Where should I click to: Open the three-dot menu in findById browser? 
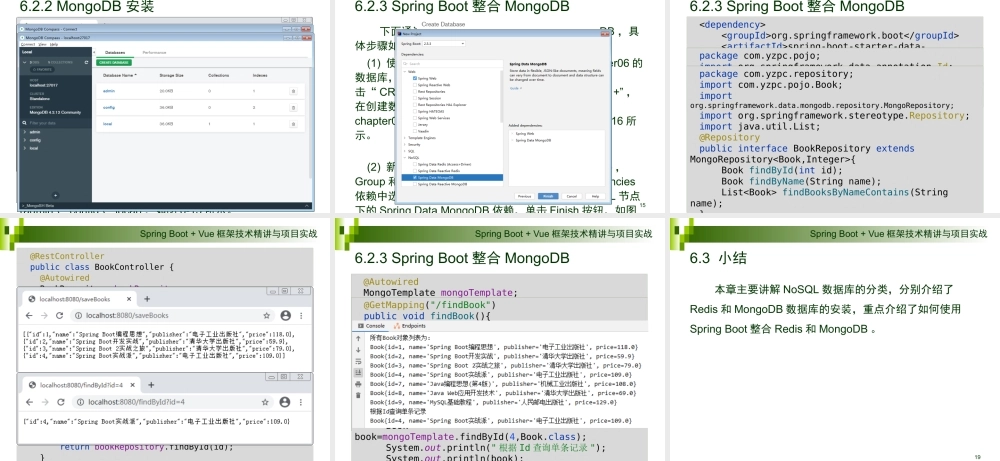tap(301, 402)
